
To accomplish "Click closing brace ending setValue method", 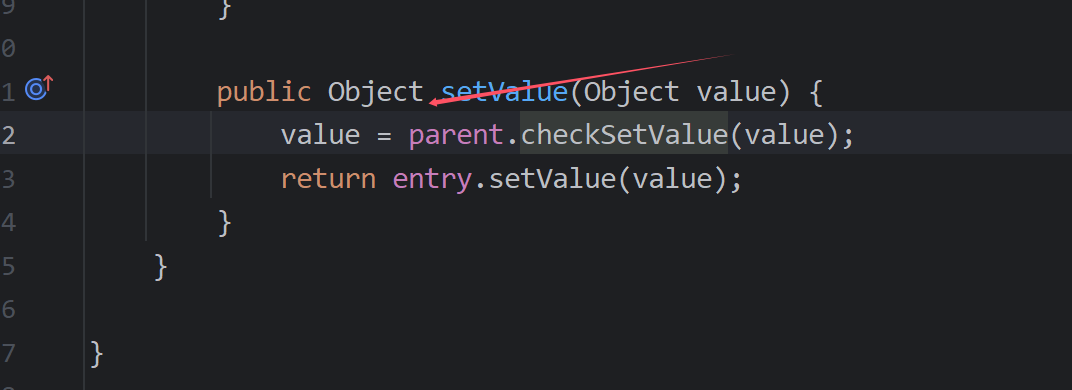I will point(224,222).
